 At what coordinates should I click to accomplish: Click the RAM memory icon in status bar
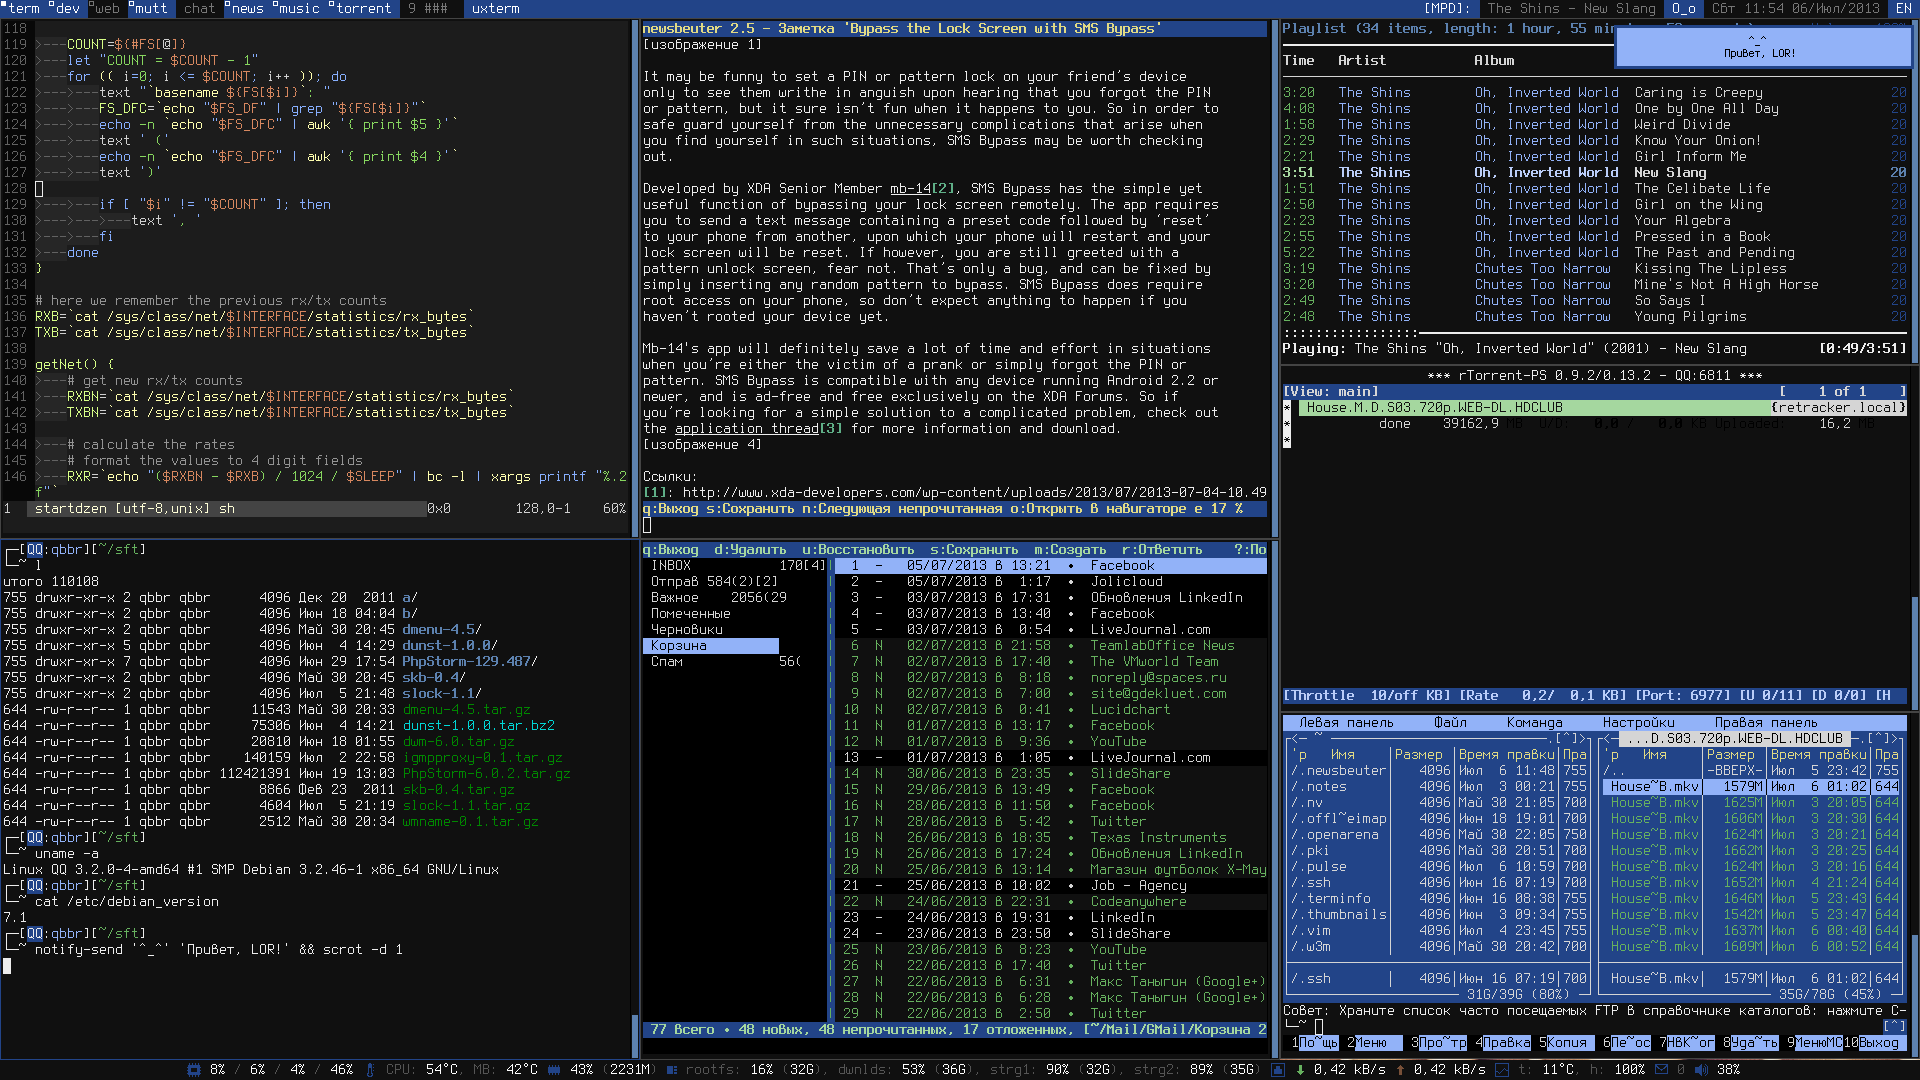(x=554, y=1070)
